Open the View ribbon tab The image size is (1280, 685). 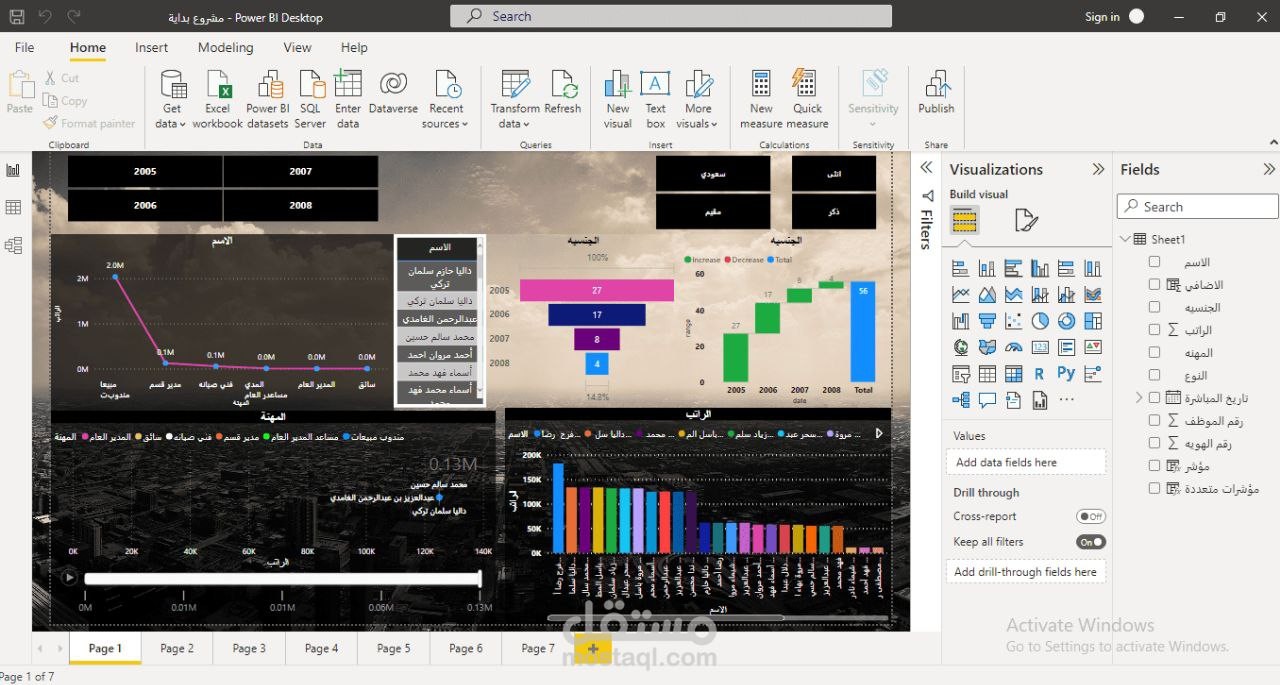pyautogui.click(x=297, y=47)
